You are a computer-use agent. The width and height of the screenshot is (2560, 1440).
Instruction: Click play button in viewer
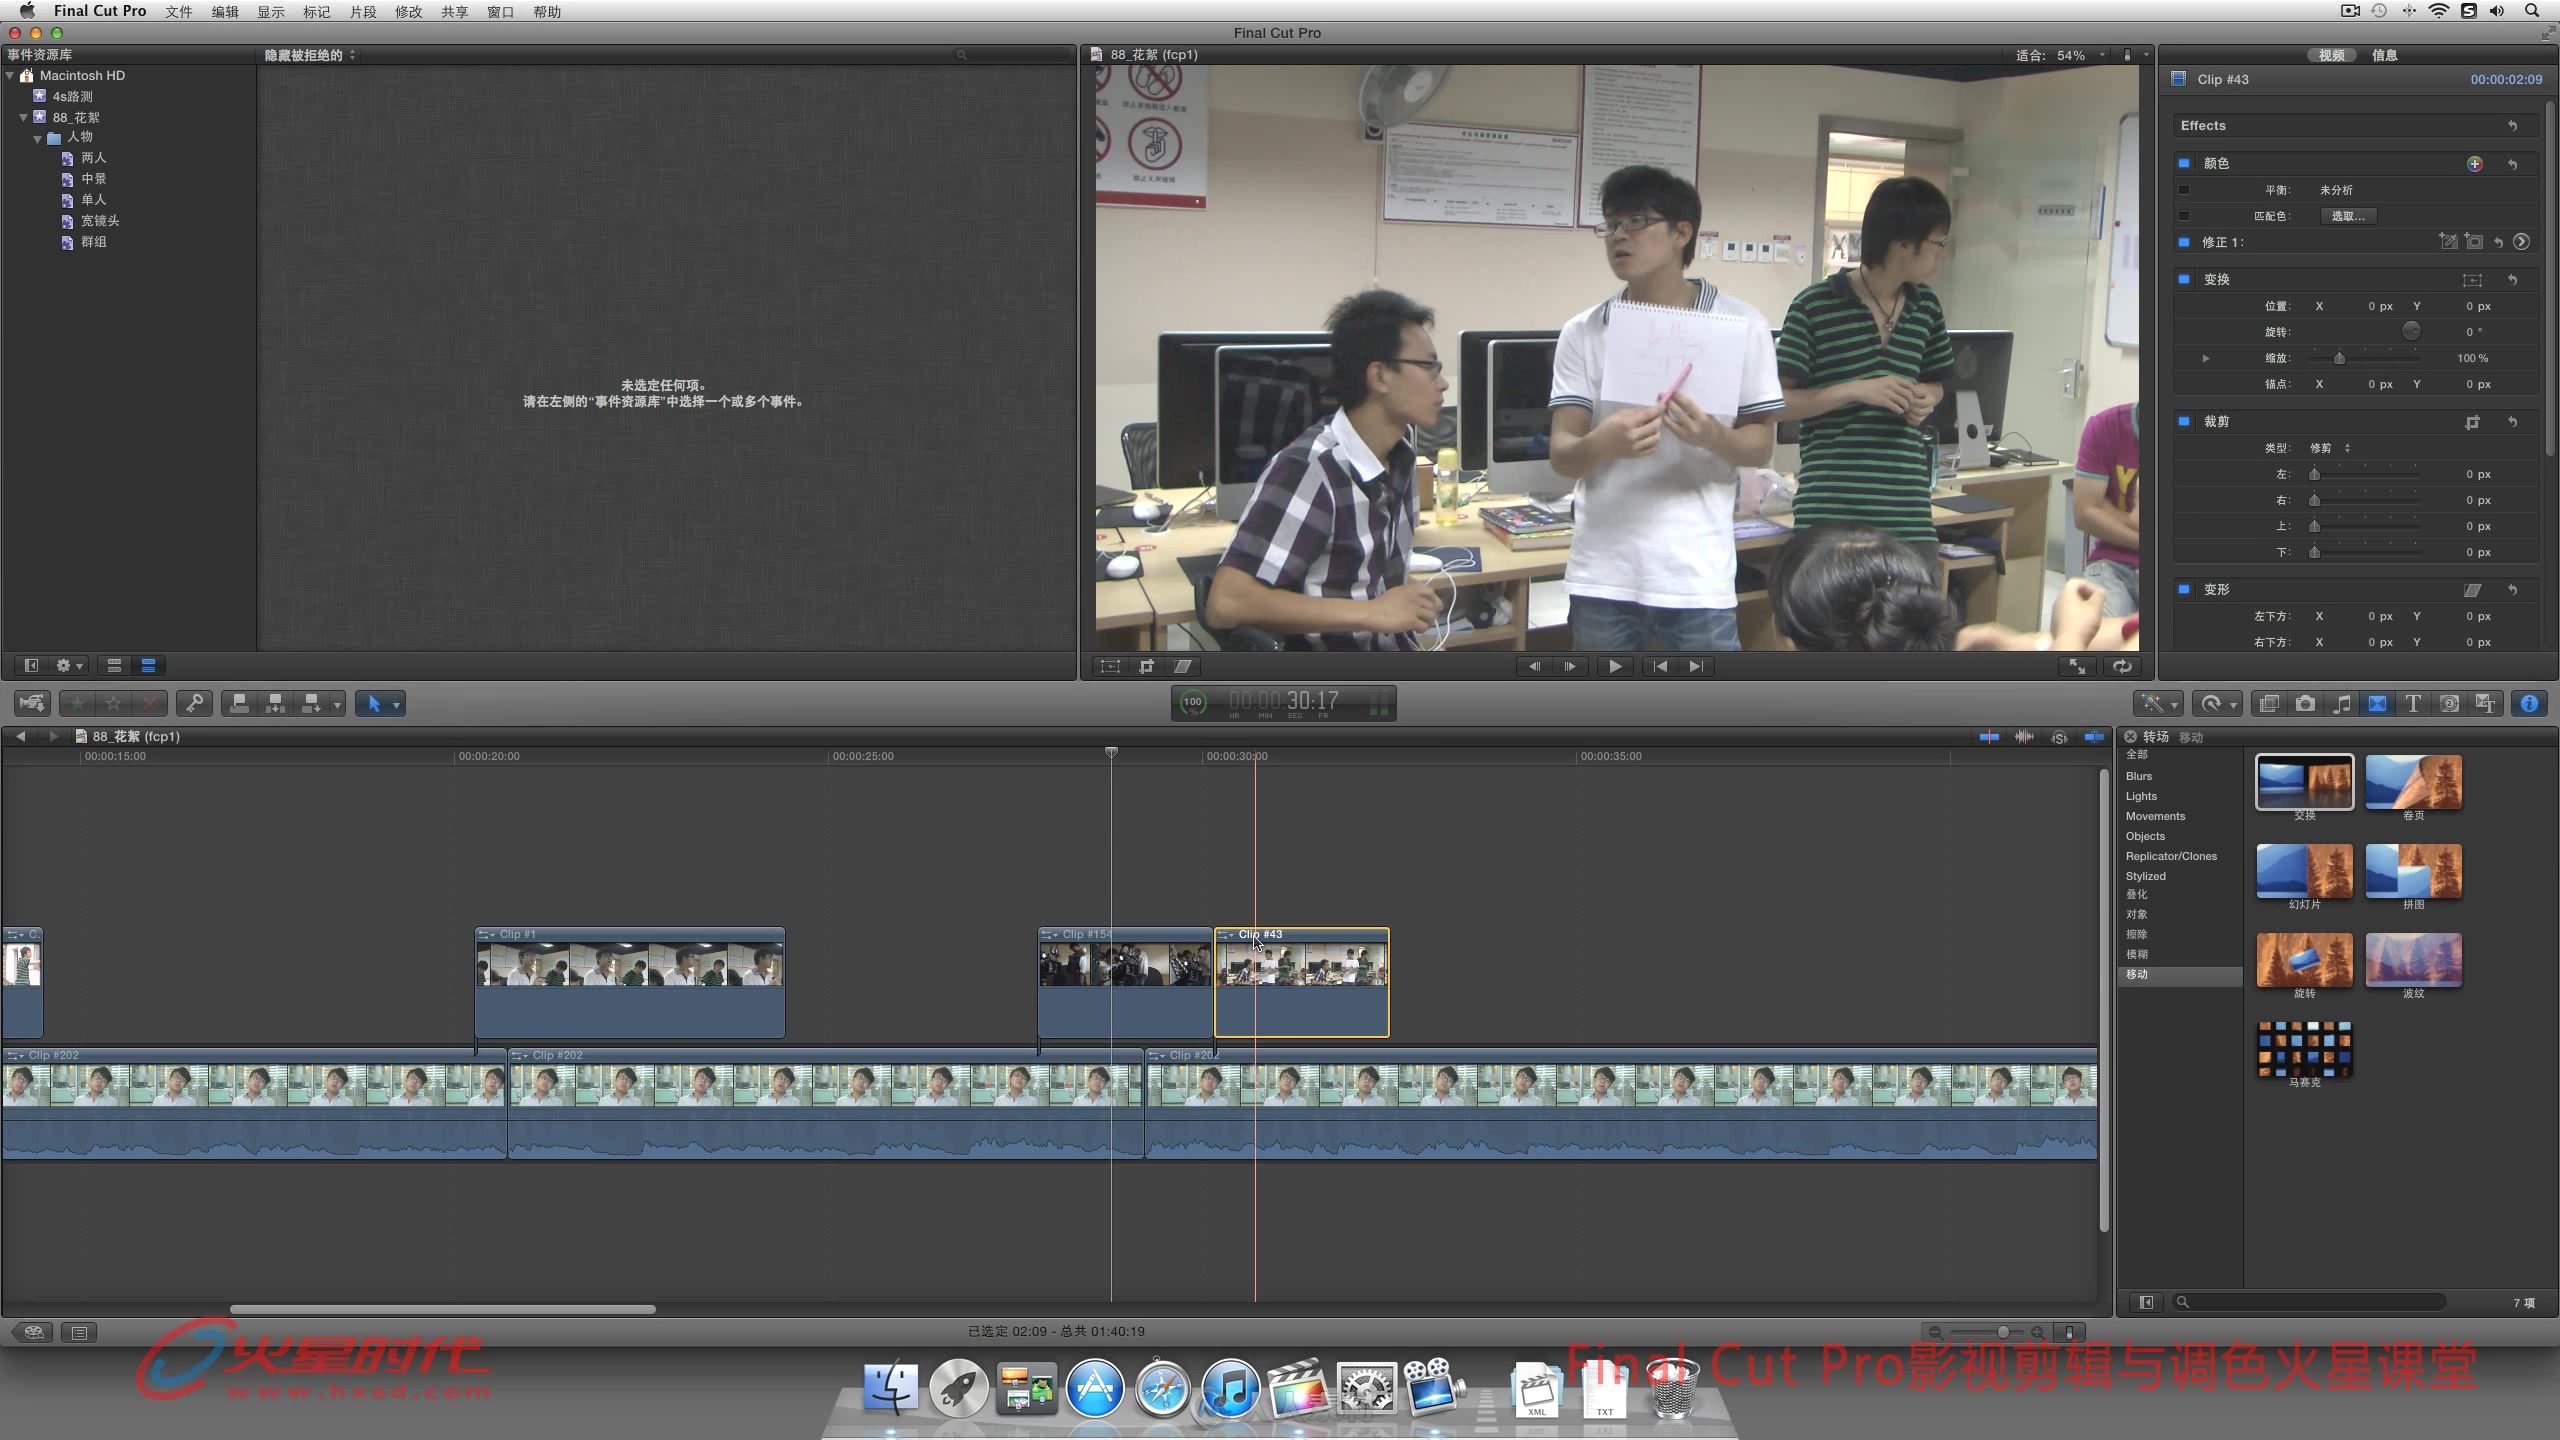click(1614, 666)
